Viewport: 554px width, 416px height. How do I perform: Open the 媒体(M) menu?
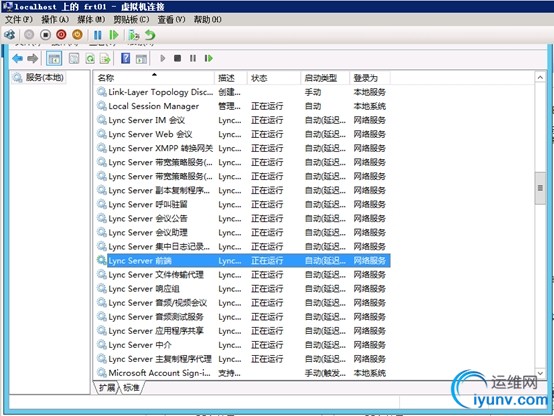(x=91, y=19)
